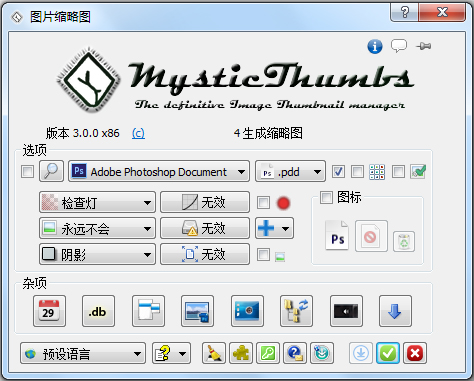Image resolution: width=474 pixels, height=381 pixels.
Task: Click the circular download arrow button
Action: click(361, 353)
